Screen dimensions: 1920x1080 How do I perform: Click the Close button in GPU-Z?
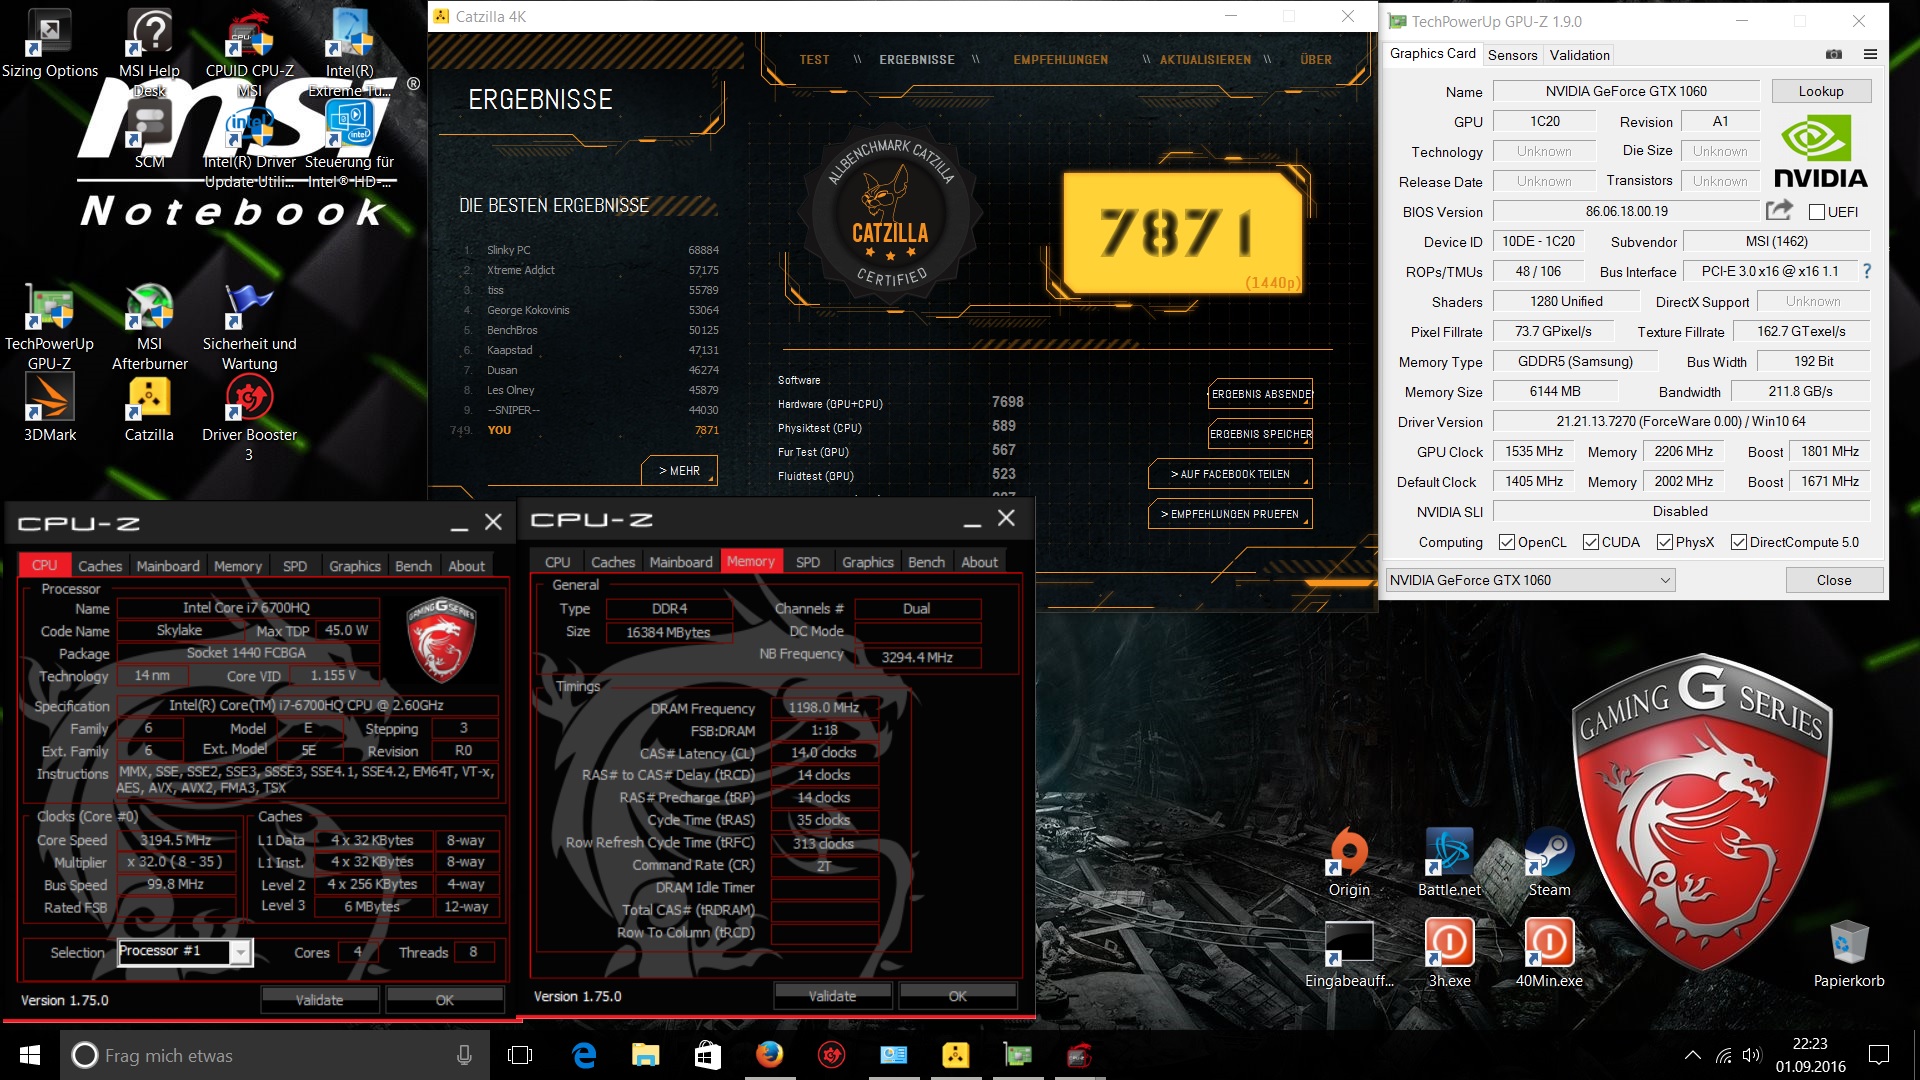click(1833, 580)
